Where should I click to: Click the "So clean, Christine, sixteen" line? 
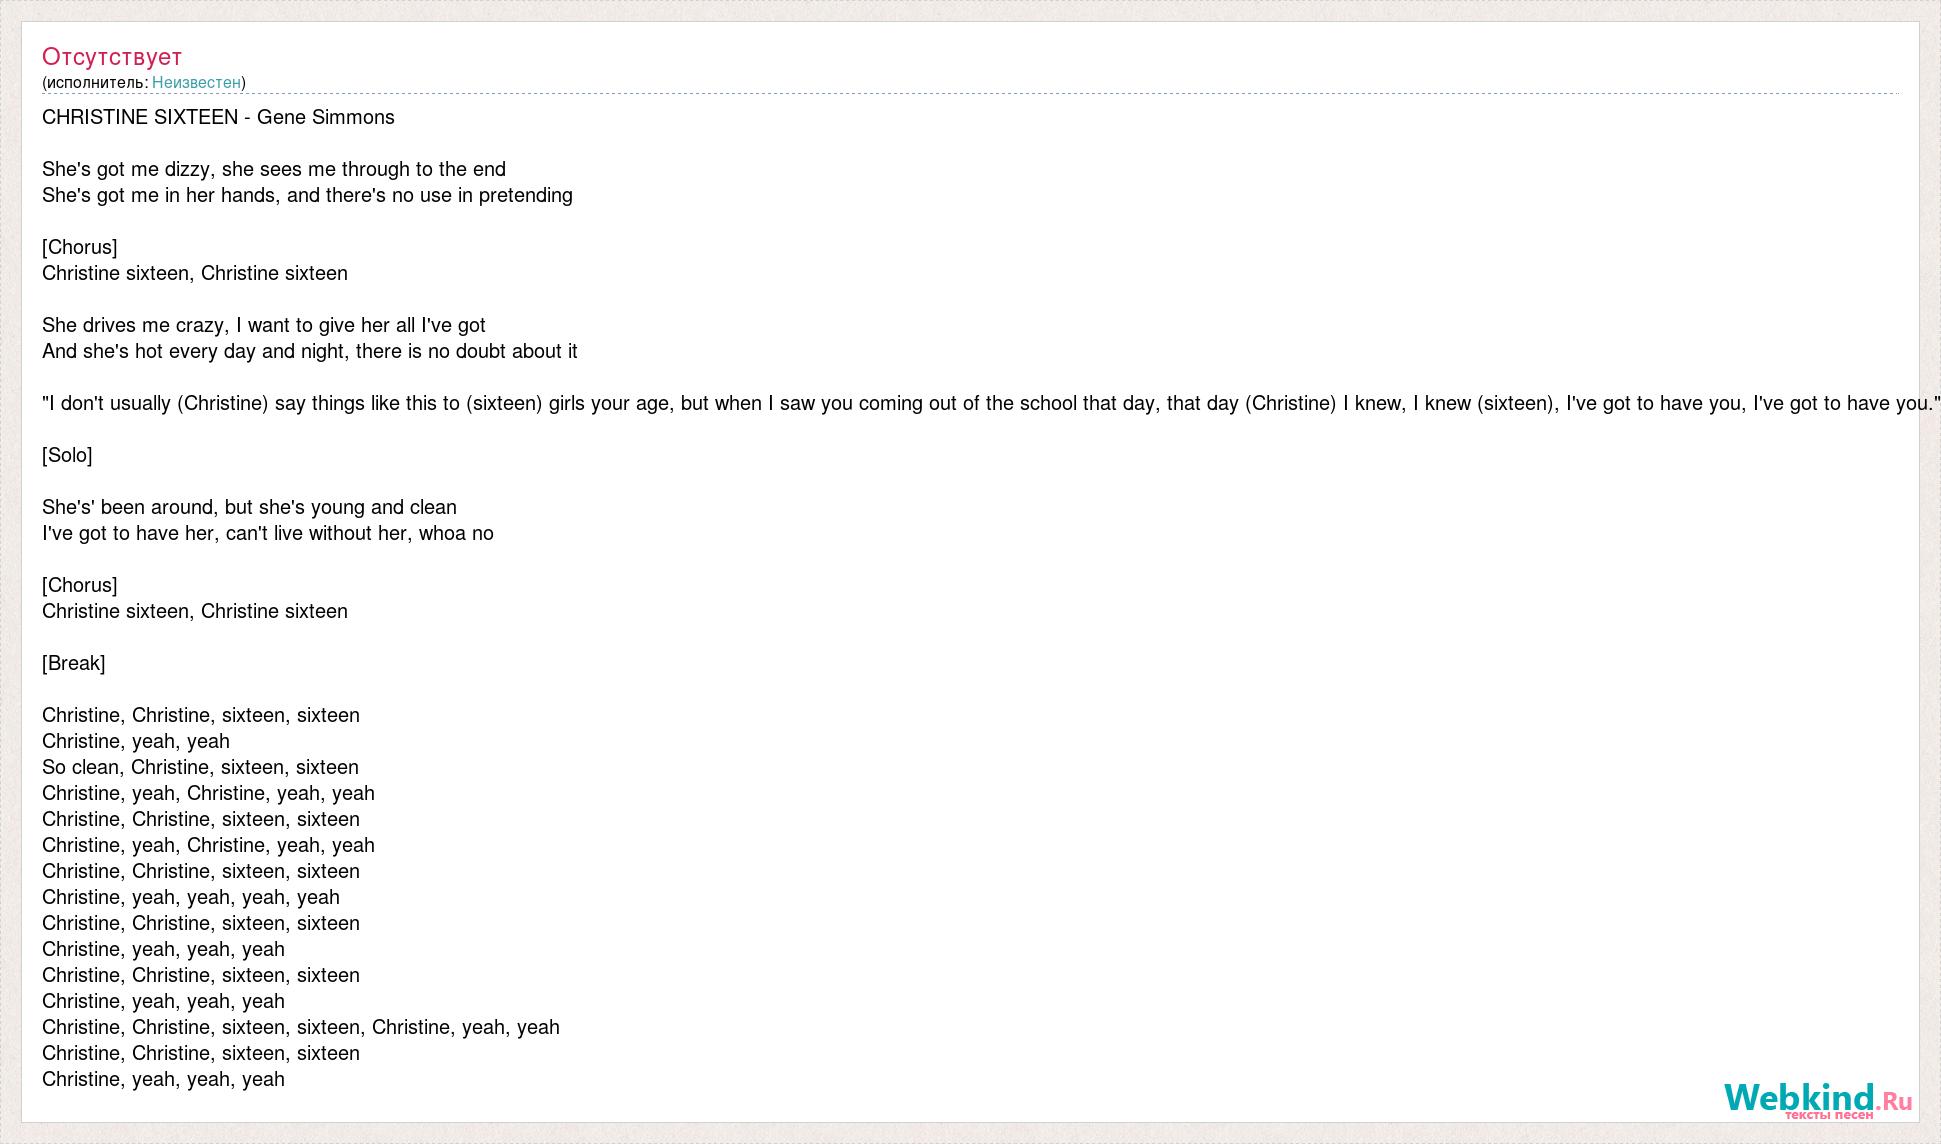point(200,767)
